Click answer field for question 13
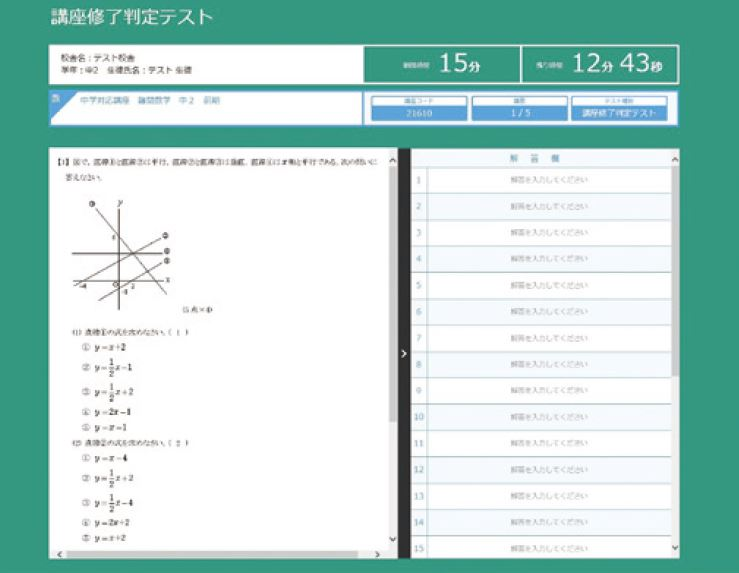This screenshot has width=739, height=573. (x=549, y=496)
